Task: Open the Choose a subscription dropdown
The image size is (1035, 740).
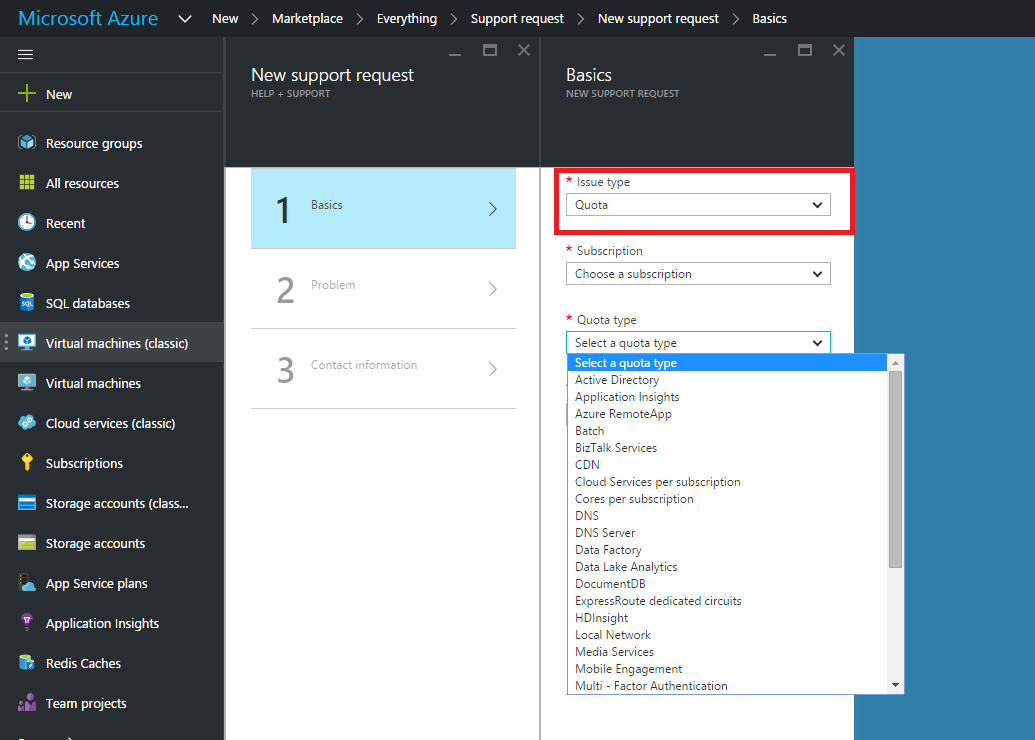Action: coord(698,273)
